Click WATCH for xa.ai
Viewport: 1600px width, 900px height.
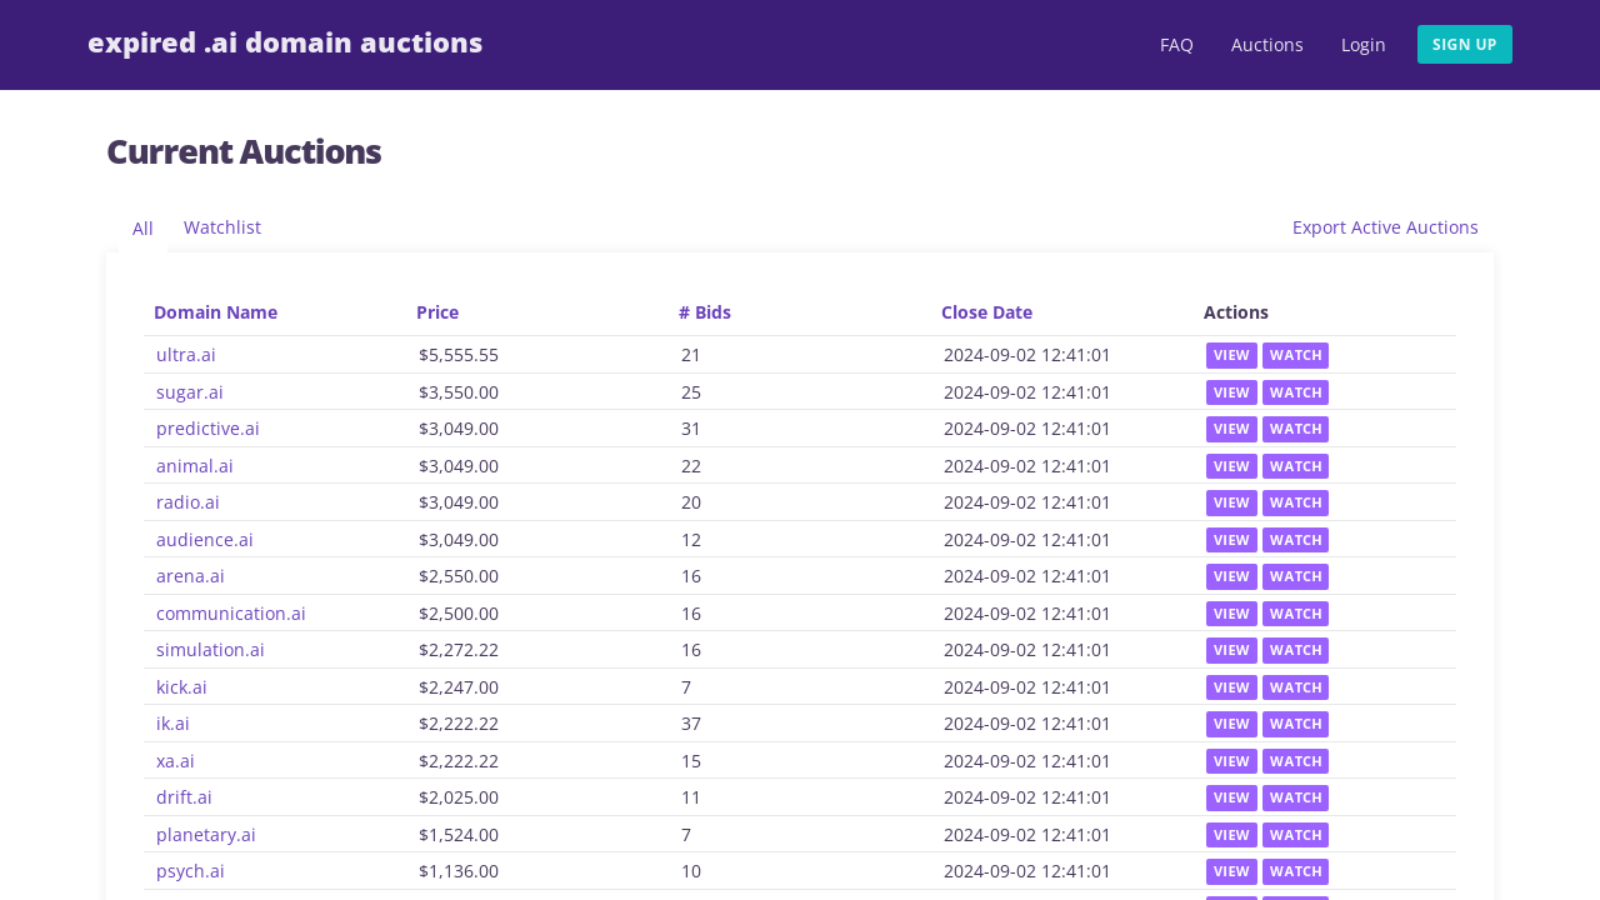pyautogui.click(x=1295, y=761)
